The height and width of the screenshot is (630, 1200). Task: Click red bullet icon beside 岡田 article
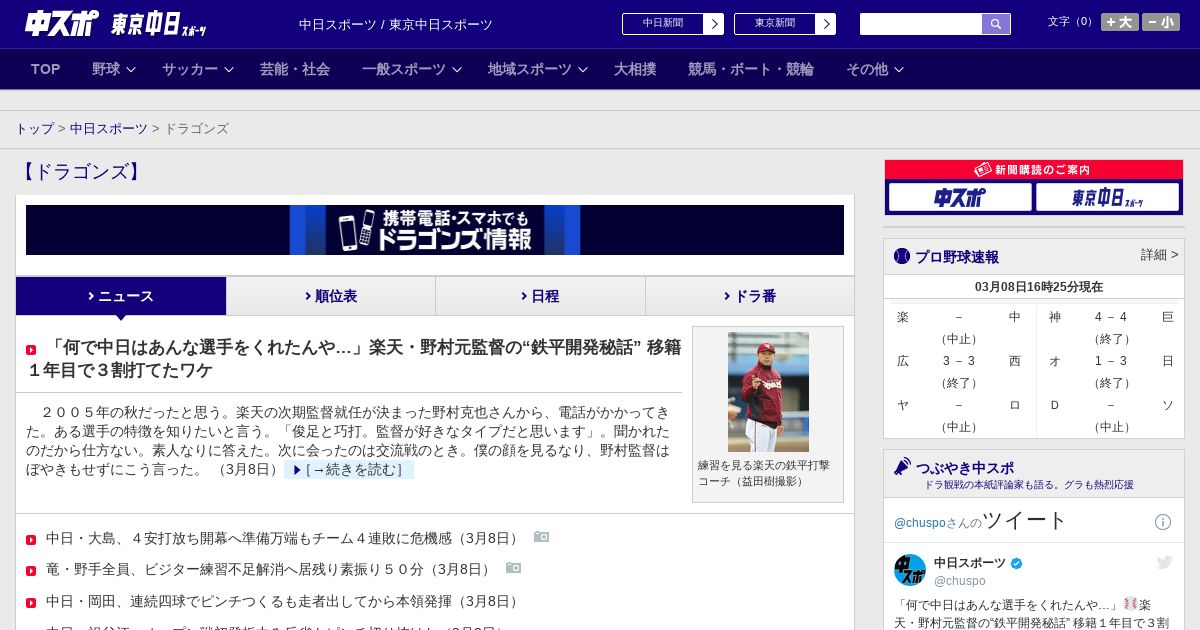click(31, 603)
